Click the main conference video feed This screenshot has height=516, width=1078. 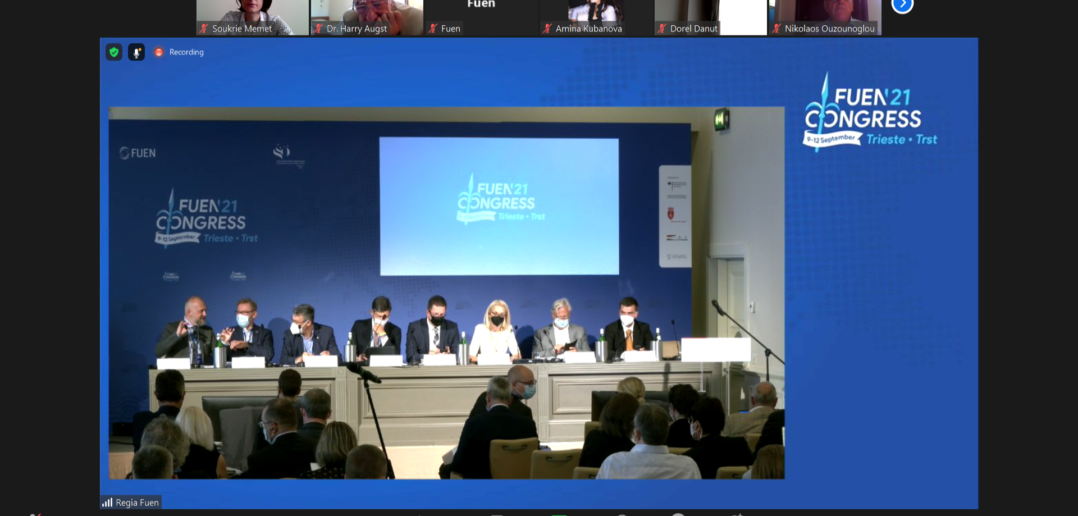point(446,293)
